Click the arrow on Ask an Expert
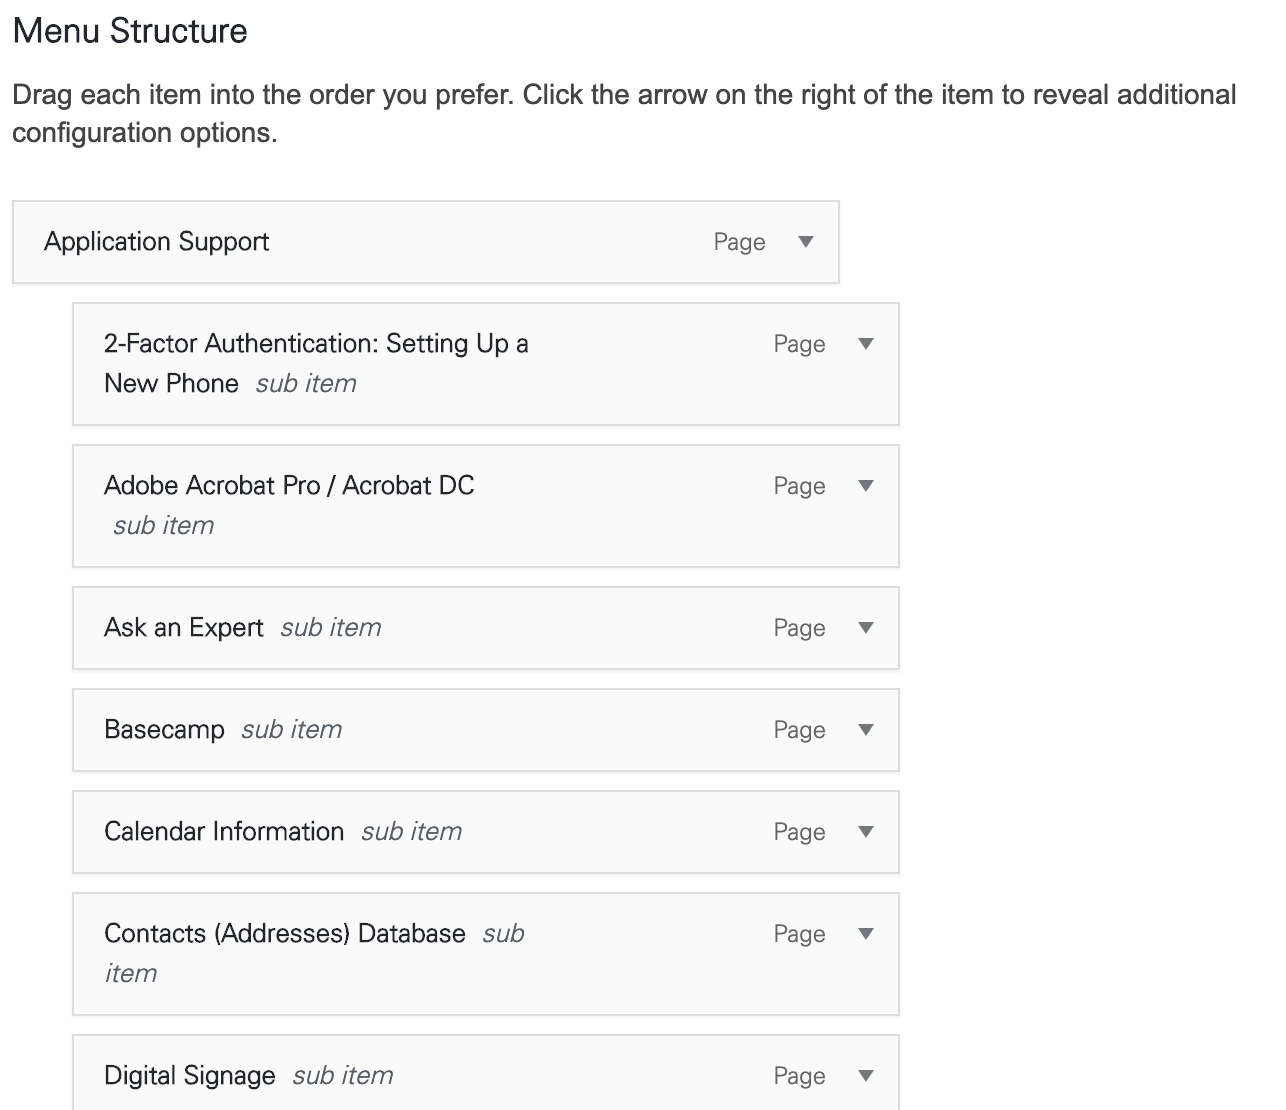Image resolution: width=1286 pixels, height=1110 pixels. [866, 628]
